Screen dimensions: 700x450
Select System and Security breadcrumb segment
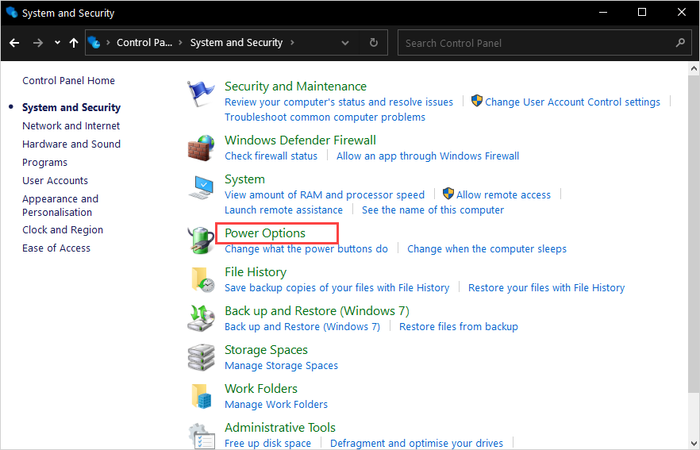pos(236,42)
